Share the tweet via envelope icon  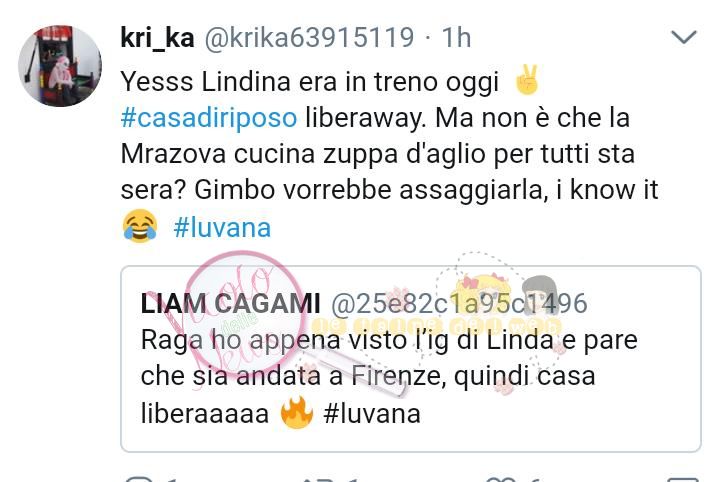pyautogui.click(x=682, y=479)
